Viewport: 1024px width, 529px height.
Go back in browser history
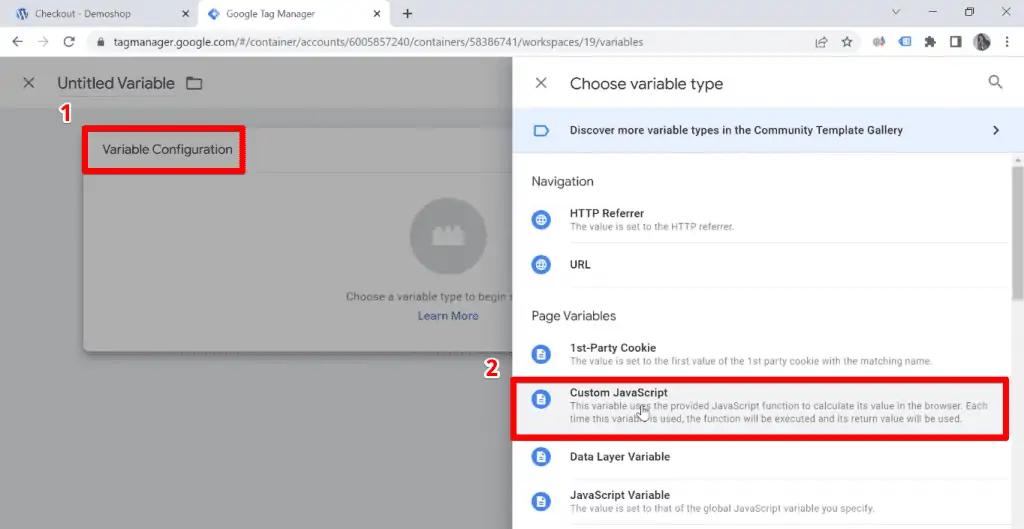click(18, 42)
